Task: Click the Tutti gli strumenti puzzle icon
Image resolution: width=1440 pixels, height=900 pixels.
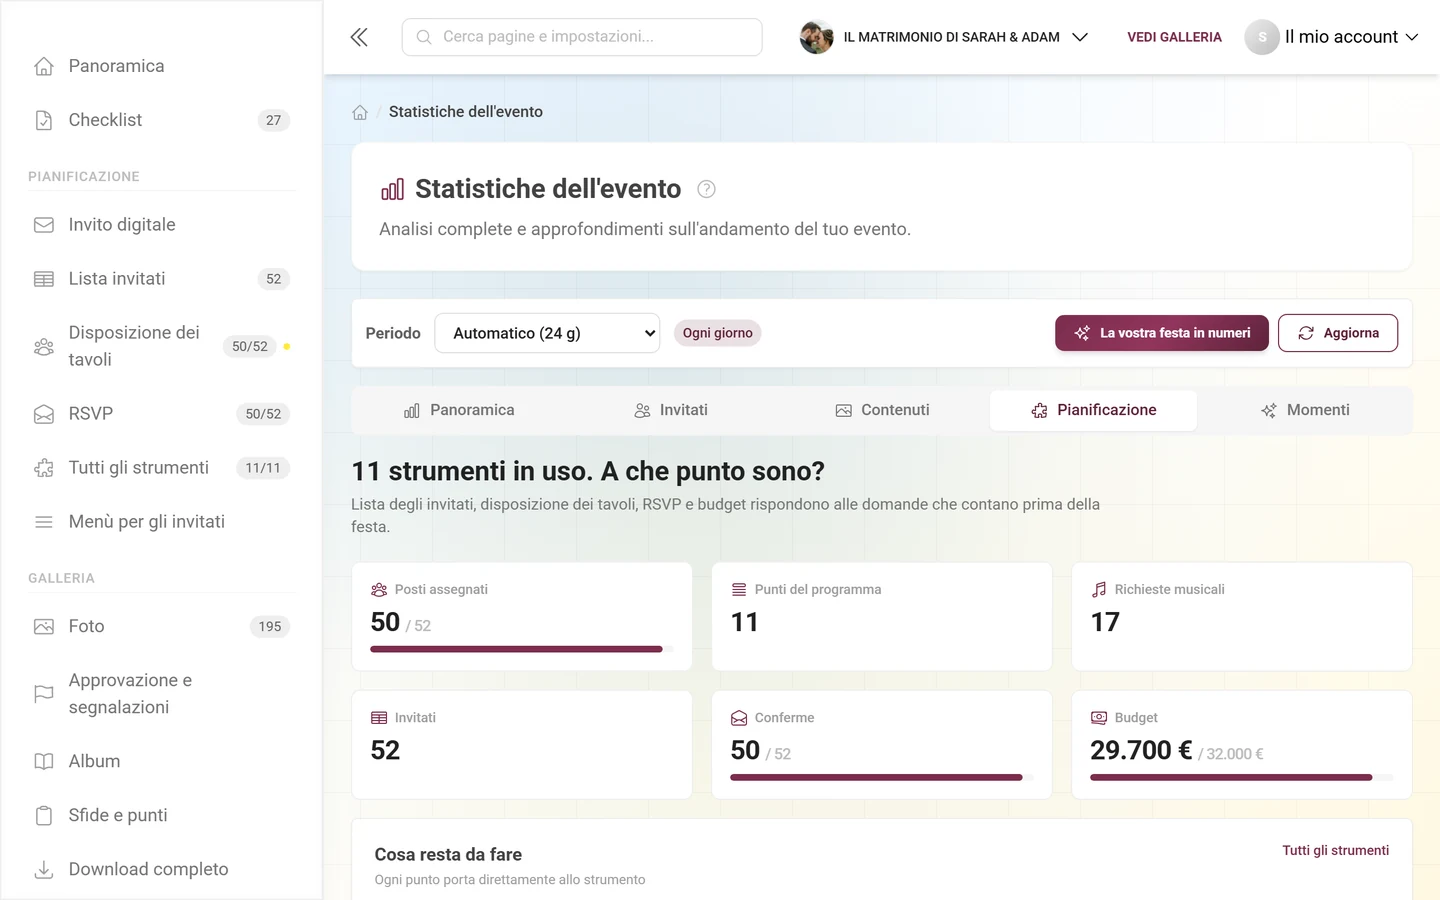Action: [x=44, y=468]
